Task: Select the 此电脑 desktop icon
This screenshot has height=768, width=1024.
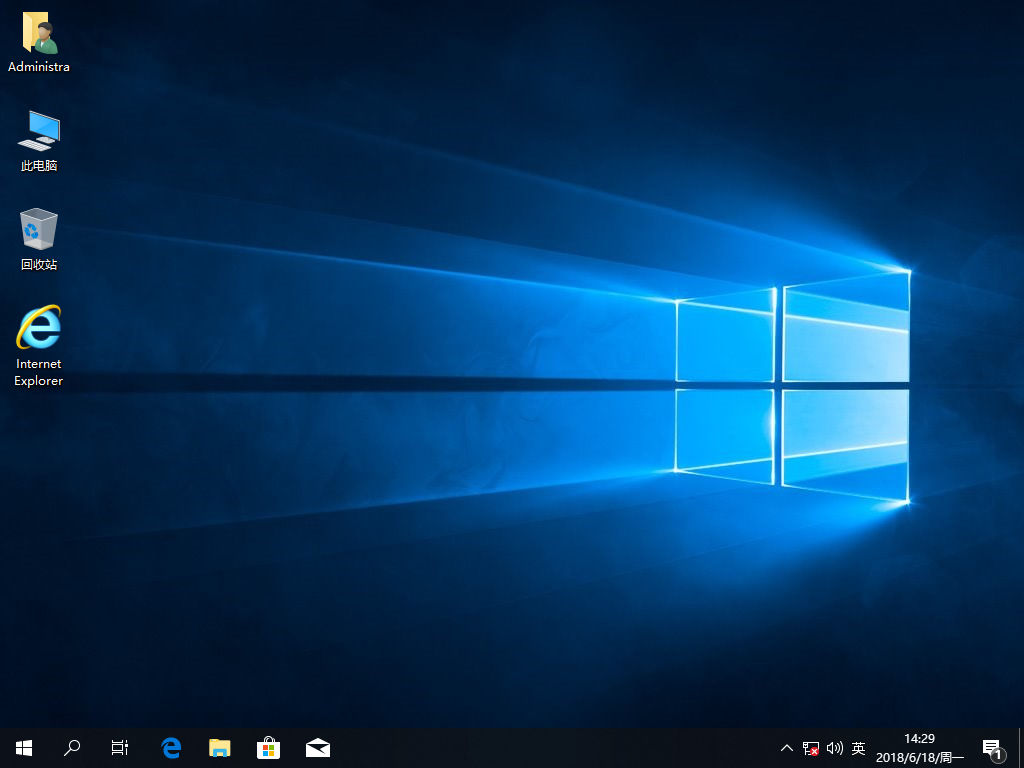Action: tap(39, 140)
